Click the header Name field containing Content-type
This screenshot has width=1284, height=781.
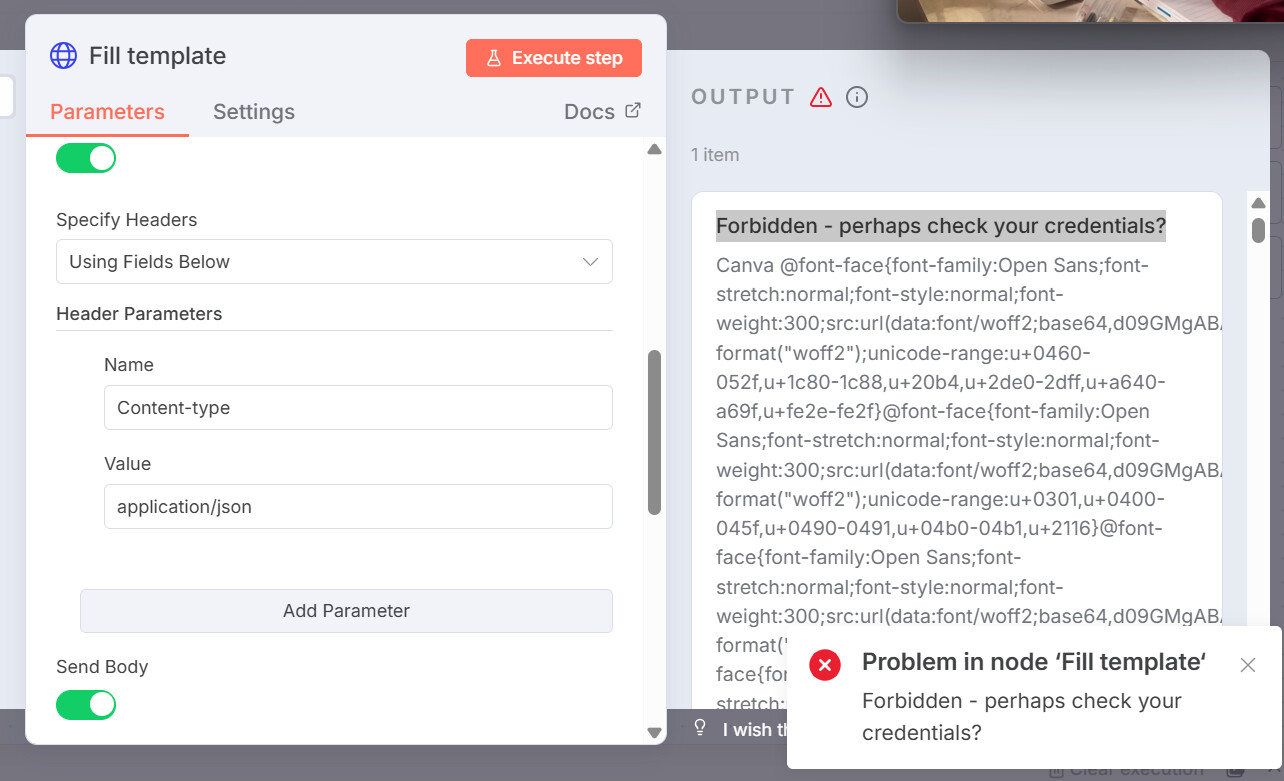pos(358,408)
